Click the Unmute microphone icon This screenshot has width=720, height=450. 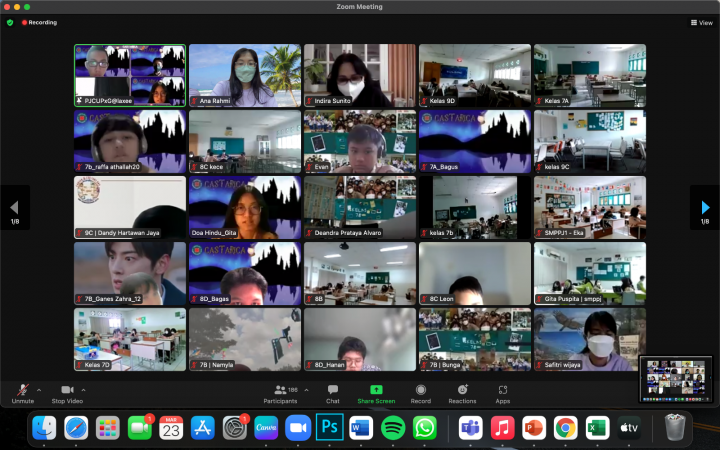[22, 389]
